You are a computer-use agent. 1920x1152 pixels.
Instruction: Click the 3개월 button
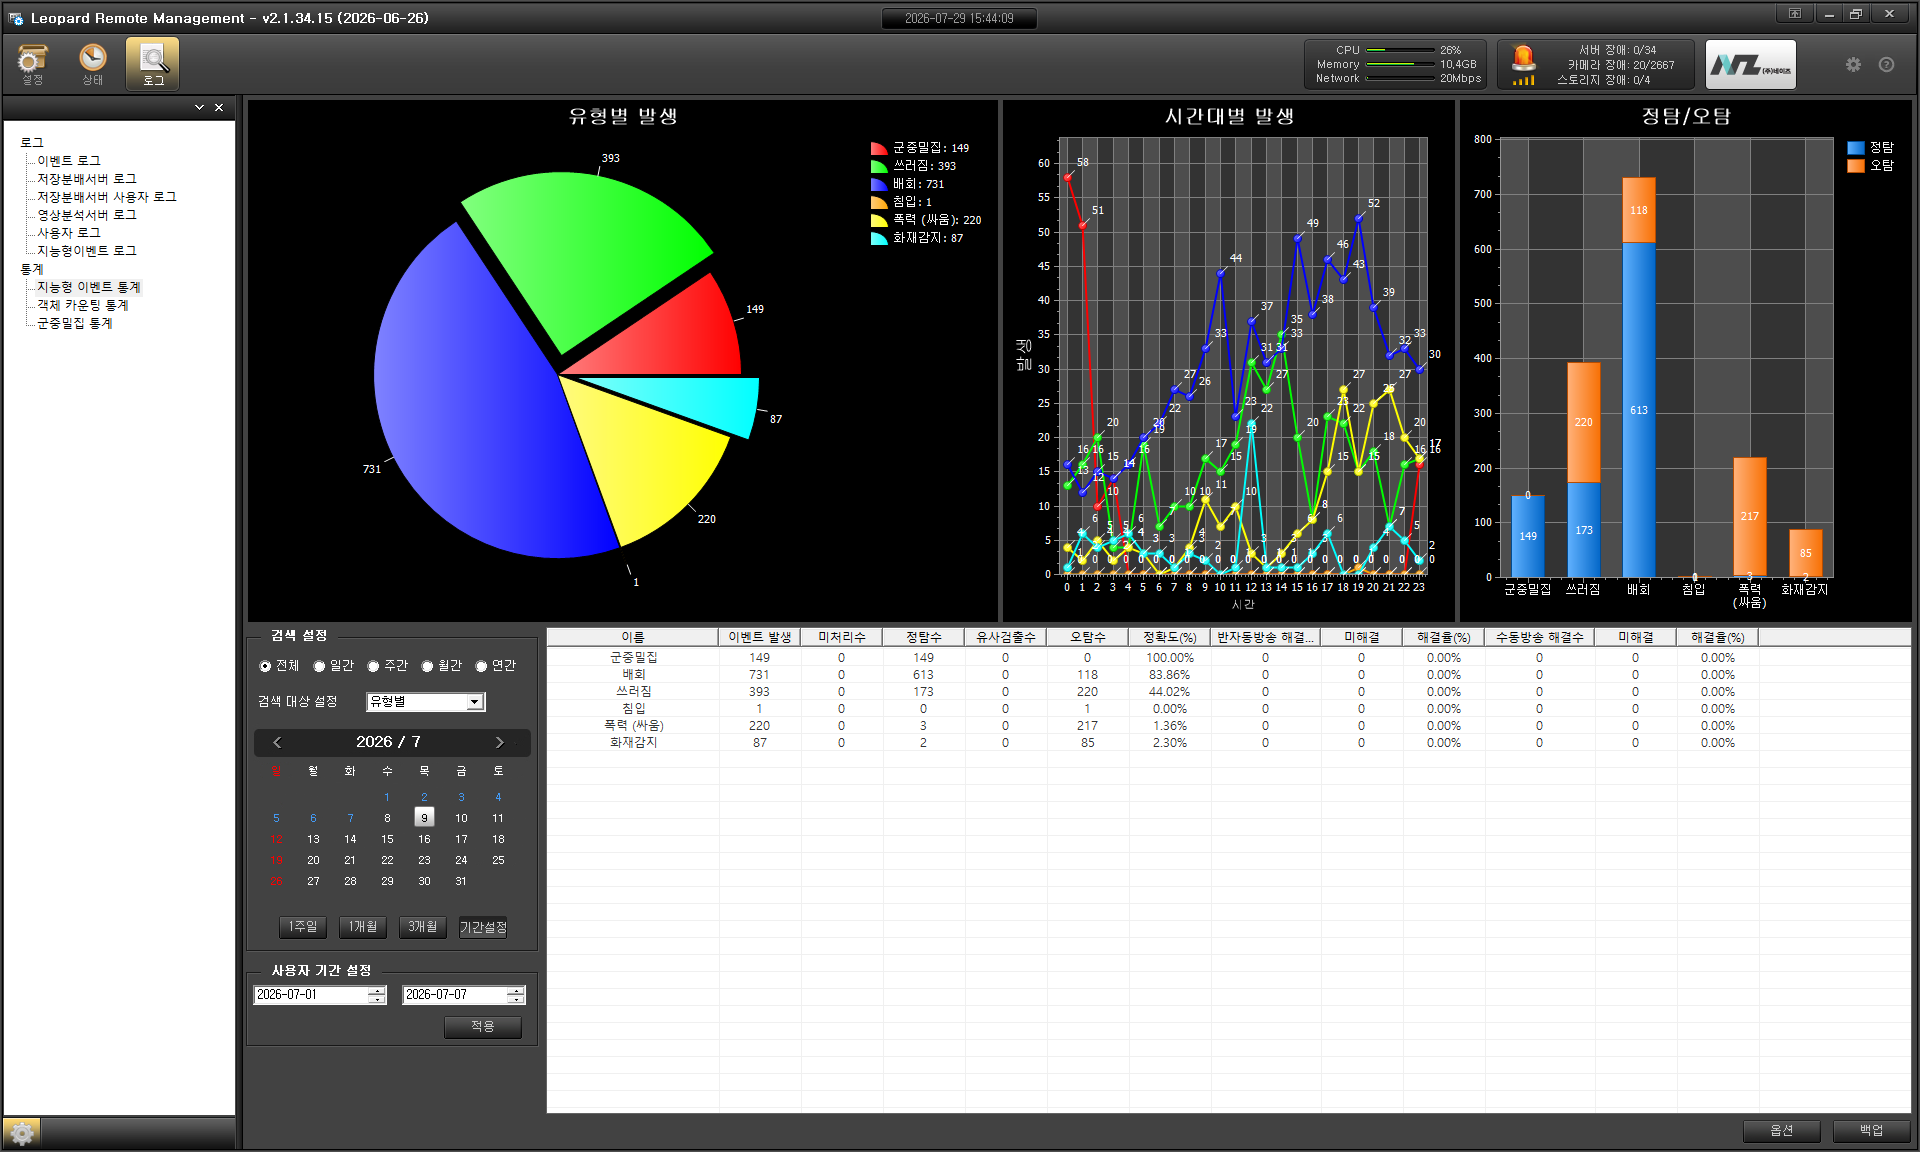[x=422, y=927]
